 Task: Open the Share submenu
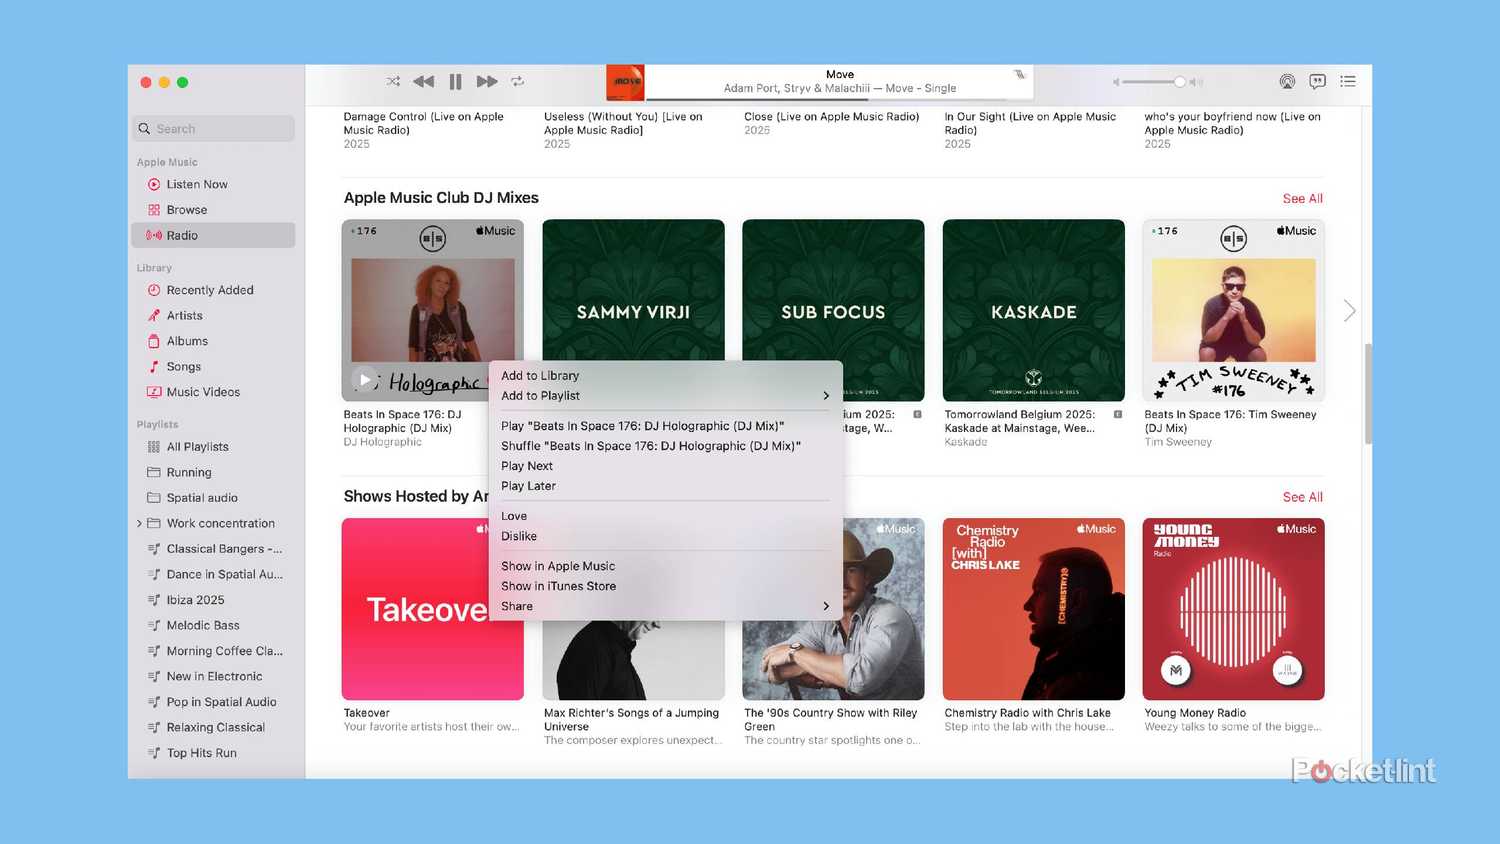(516, 606)
